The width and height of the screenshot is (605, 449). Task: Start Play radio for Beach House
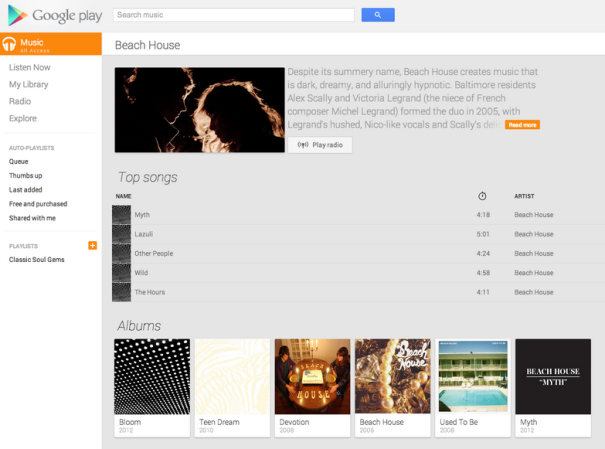pyautogui.click(x=320, y=145)
